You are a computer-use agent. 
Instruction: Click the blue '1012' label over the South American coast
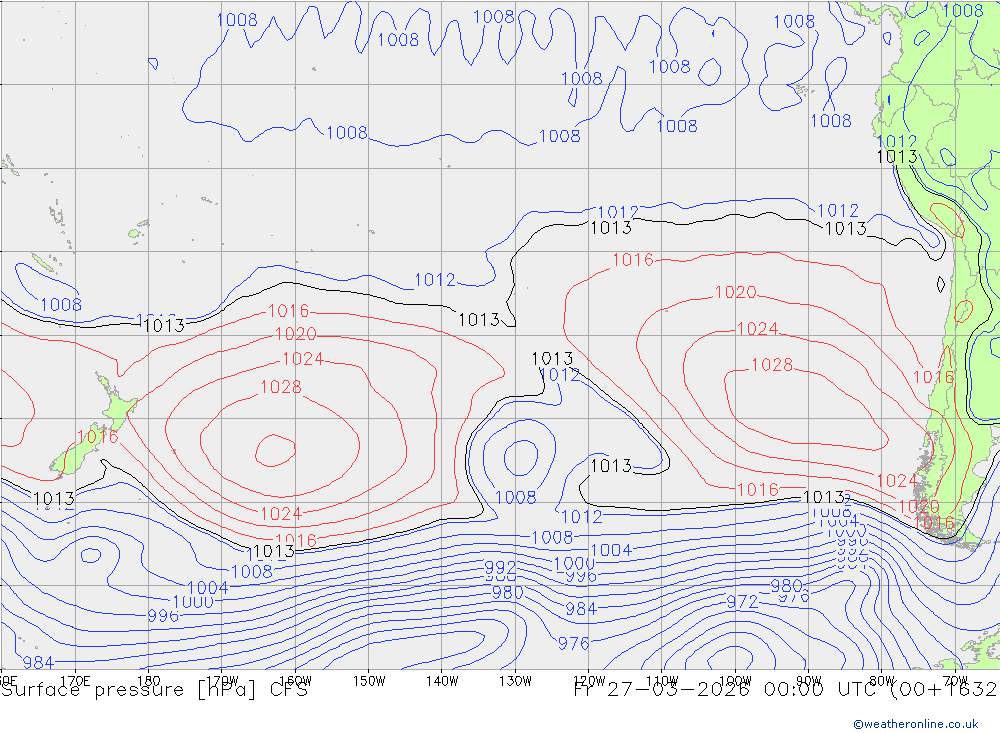(897, 141)
